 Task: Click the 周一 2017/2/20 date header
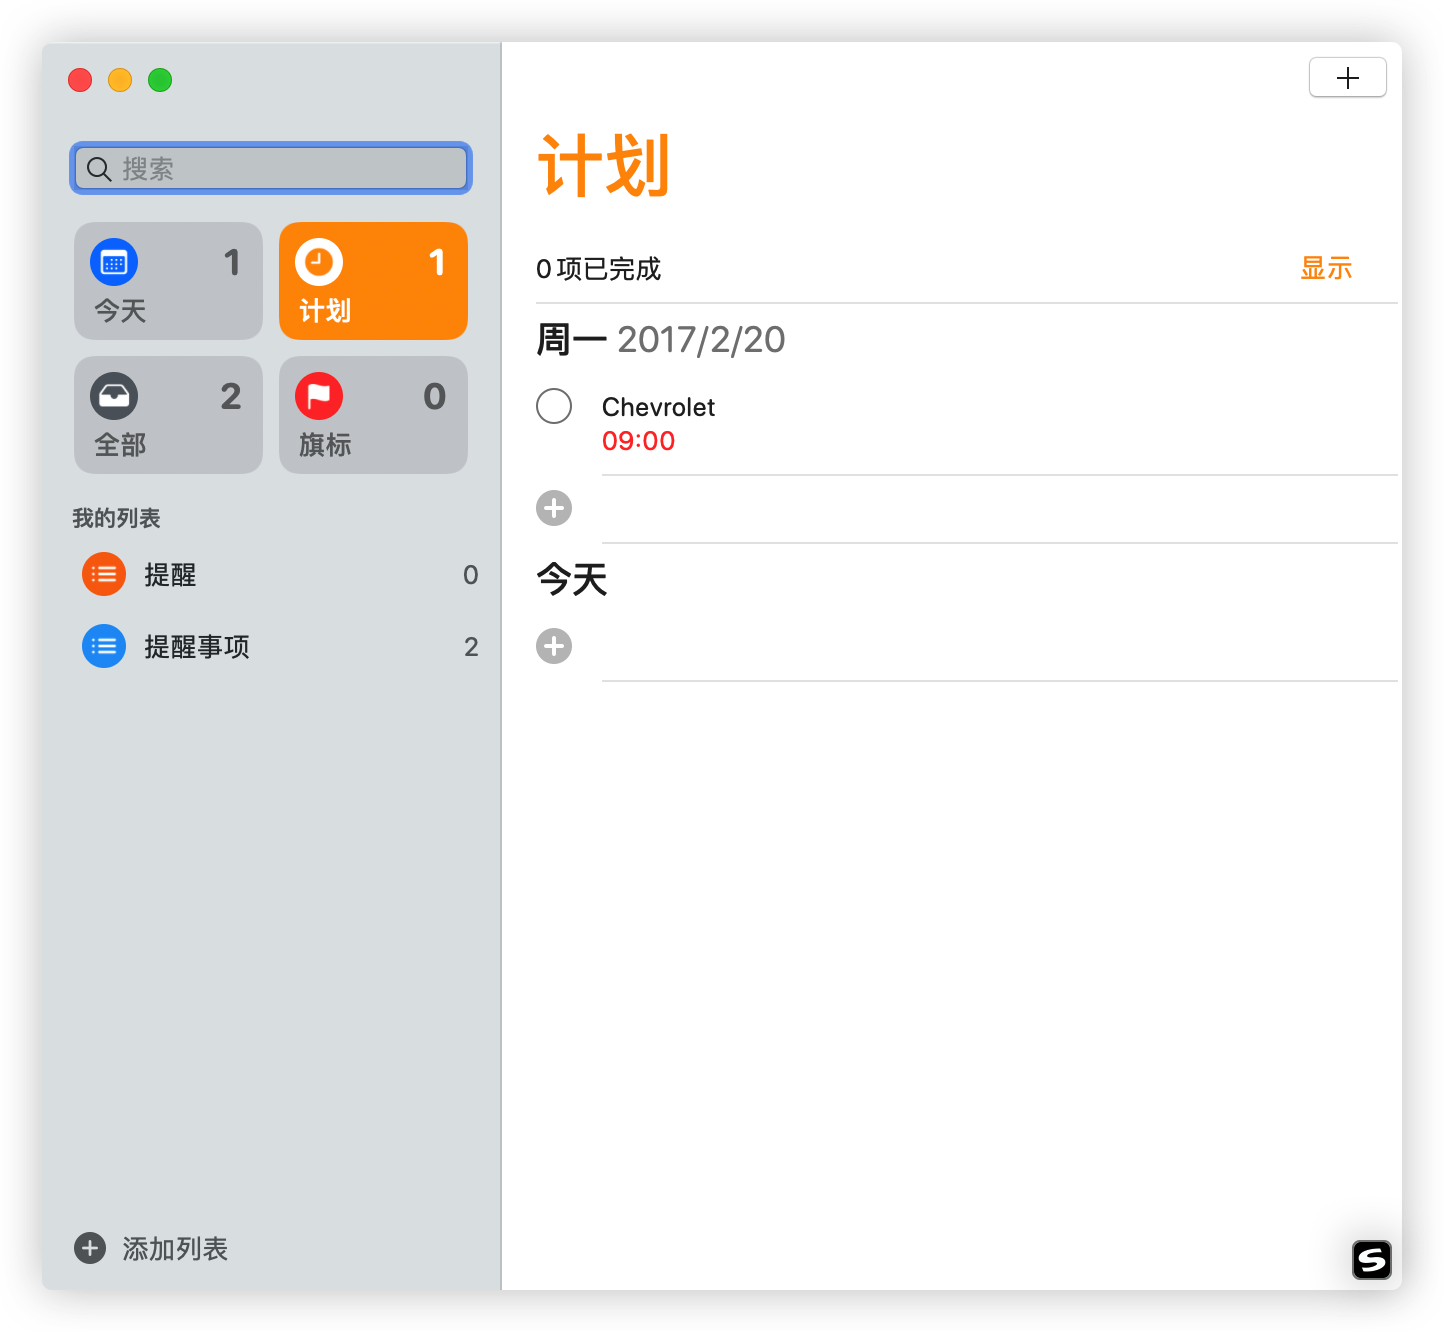pyautogui.click(x=660, y=340)
